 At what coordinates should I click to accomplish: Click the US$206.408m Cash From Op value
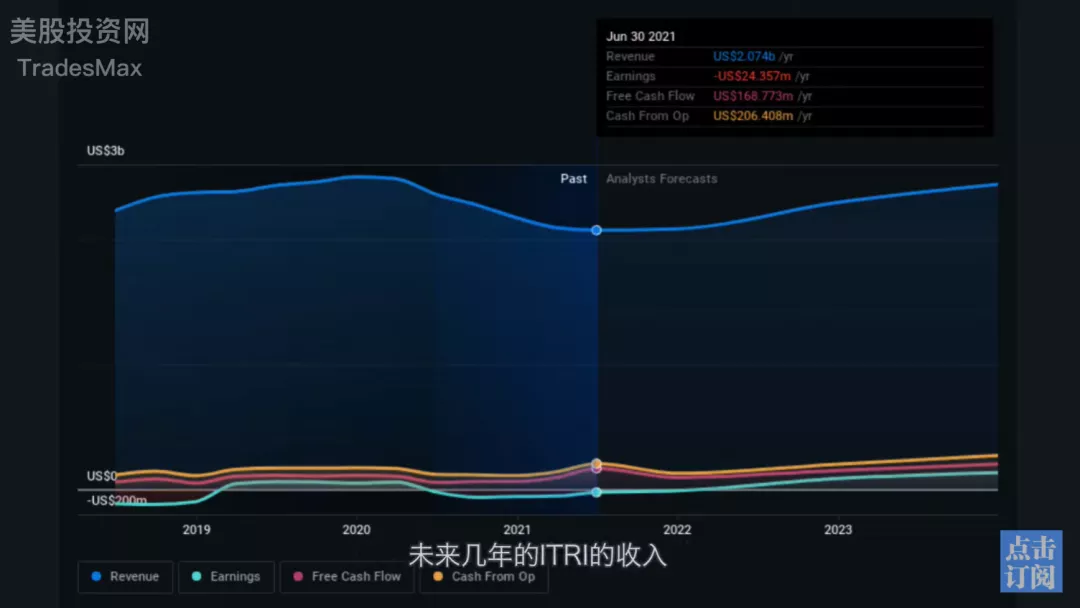point(752,116)
